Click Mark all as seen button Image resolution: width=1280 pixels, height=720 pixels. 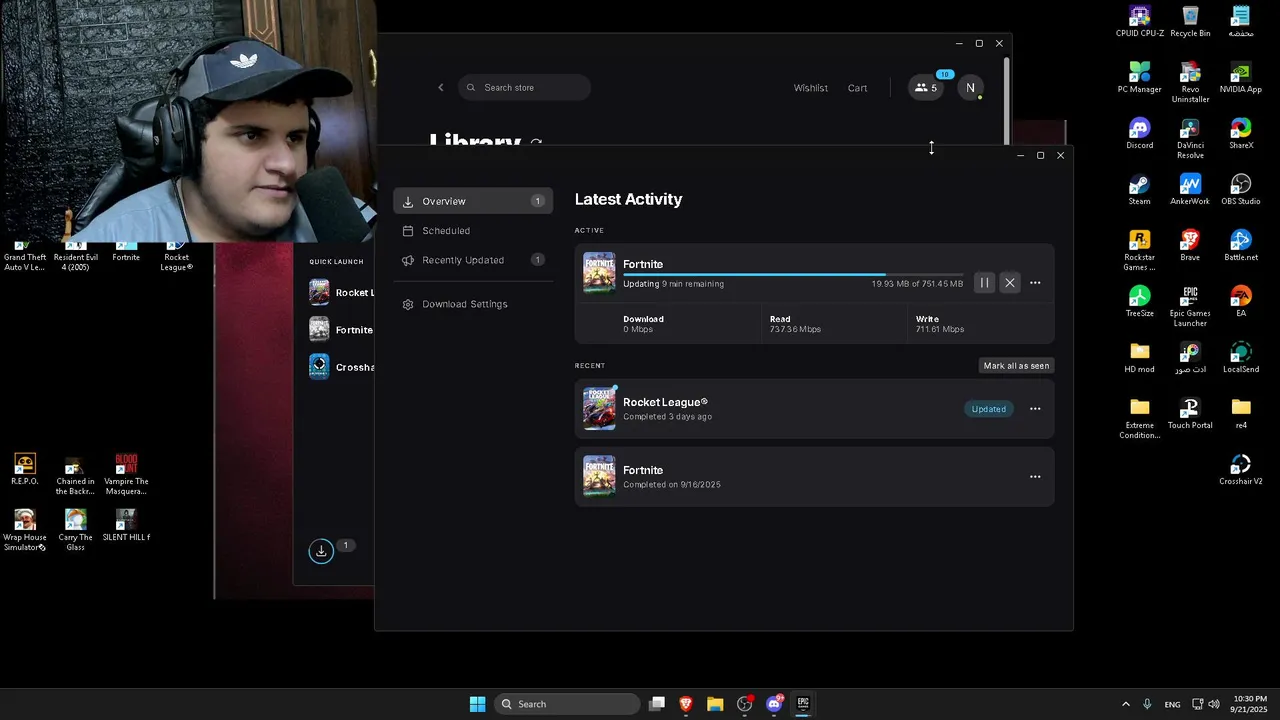(x=1016, y=366)
